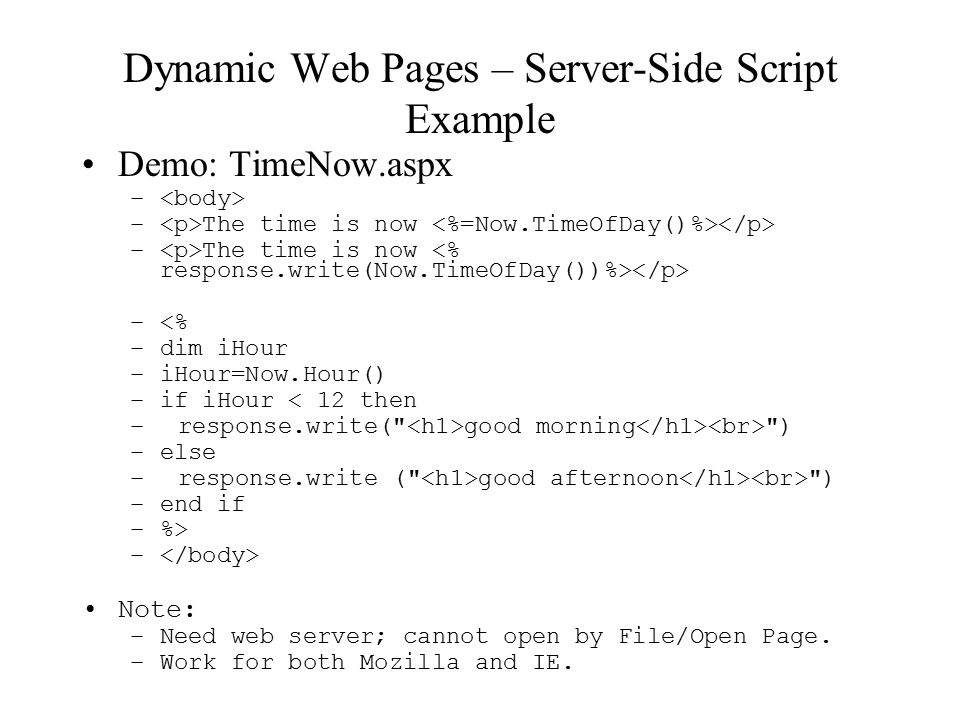Click the line 'iHour=Now.Hour()'
Viewport: 960px width, 720px height.
point(272,374)
